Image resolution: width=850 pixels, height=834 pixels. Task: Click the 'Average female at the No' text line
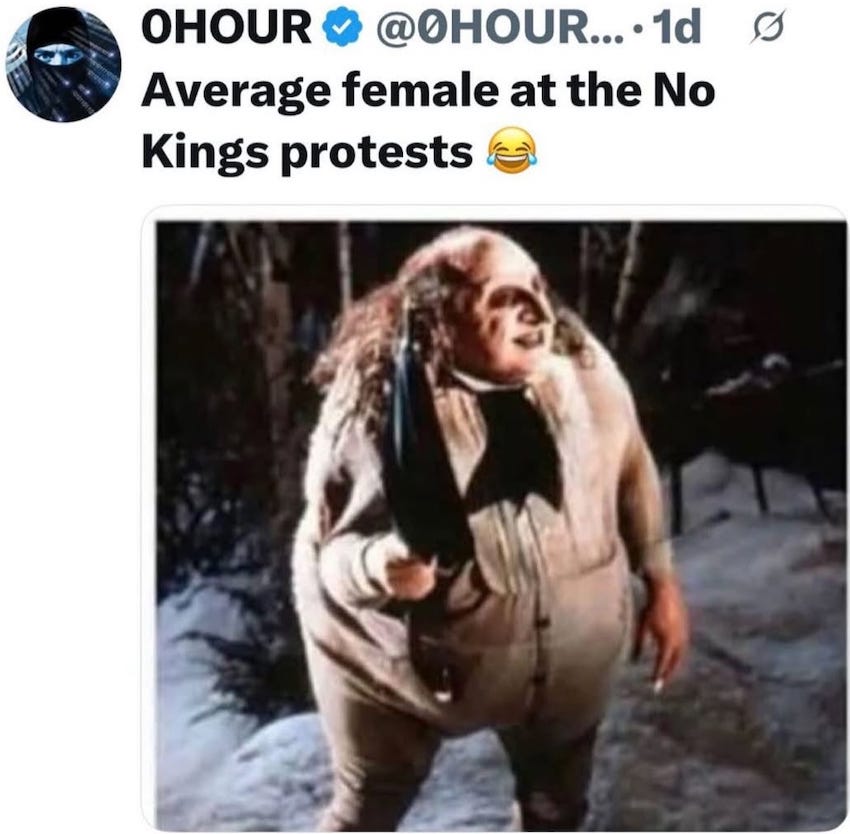click(x=428, y=90)
